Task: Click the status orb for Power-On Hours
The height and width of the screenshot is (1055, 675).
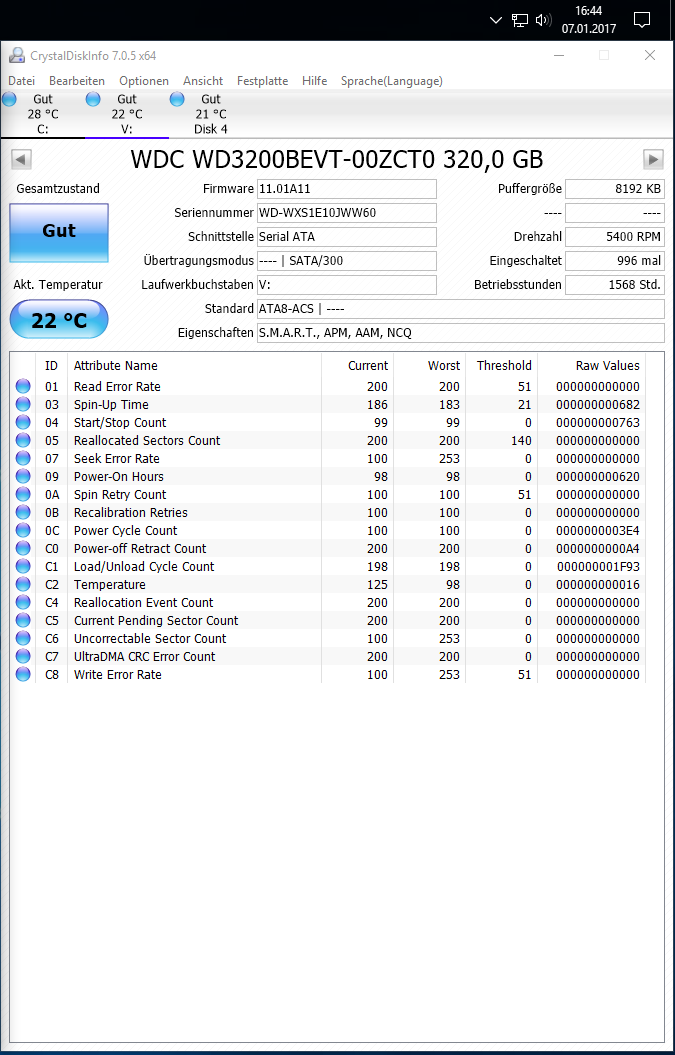Action: [24, 476]
